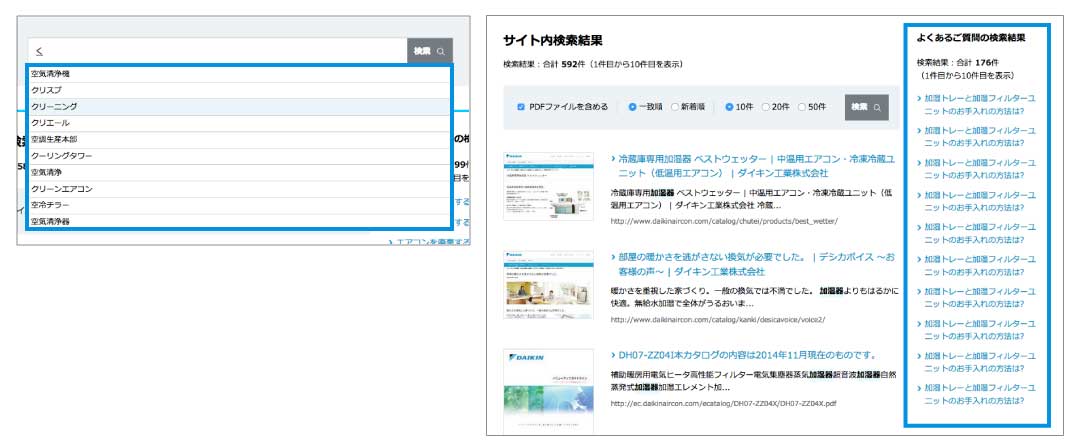Click 検索 button in the results filter bar
The height and width of the screenshot is (448, 1080).
[866, 108]
